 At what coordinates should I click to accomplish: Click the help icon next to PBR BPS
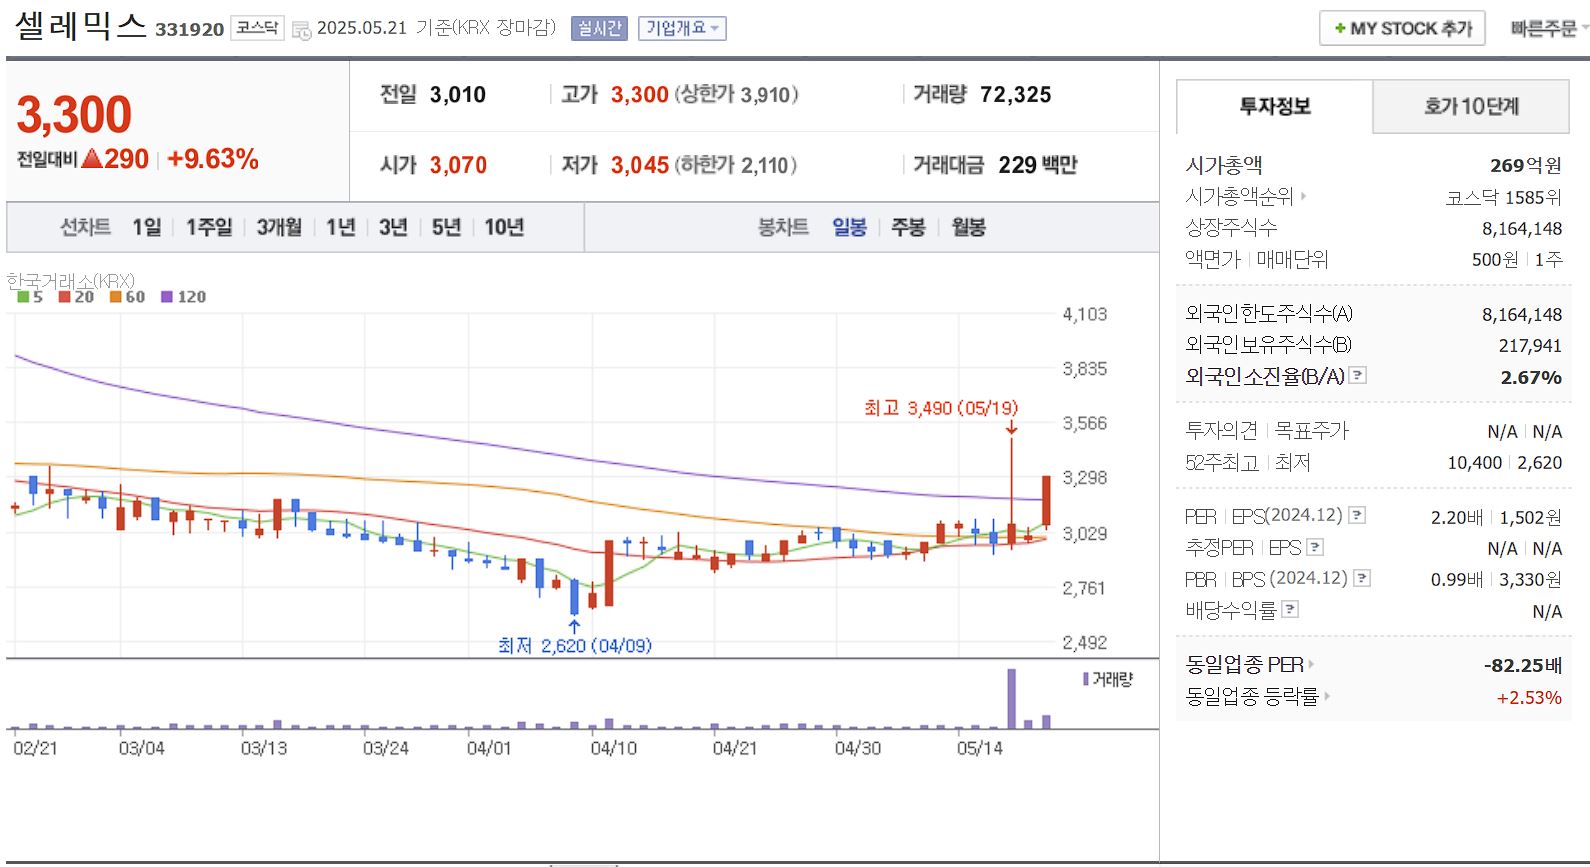tap(1362, 578)
